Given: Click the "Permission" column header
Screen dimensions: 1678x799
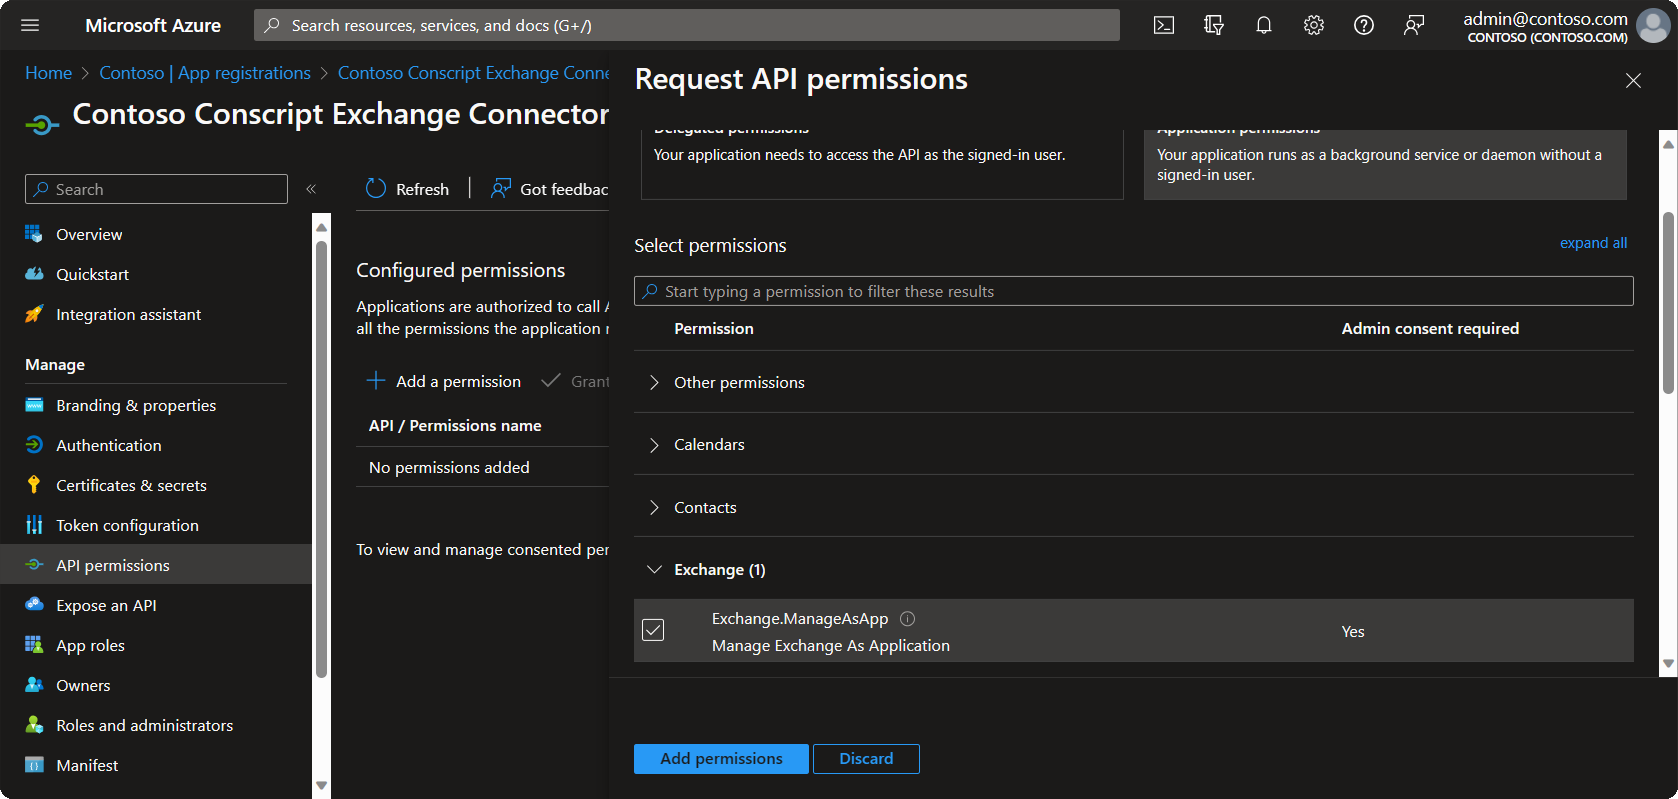Looking at the screenshot, I should coord(714,328).
